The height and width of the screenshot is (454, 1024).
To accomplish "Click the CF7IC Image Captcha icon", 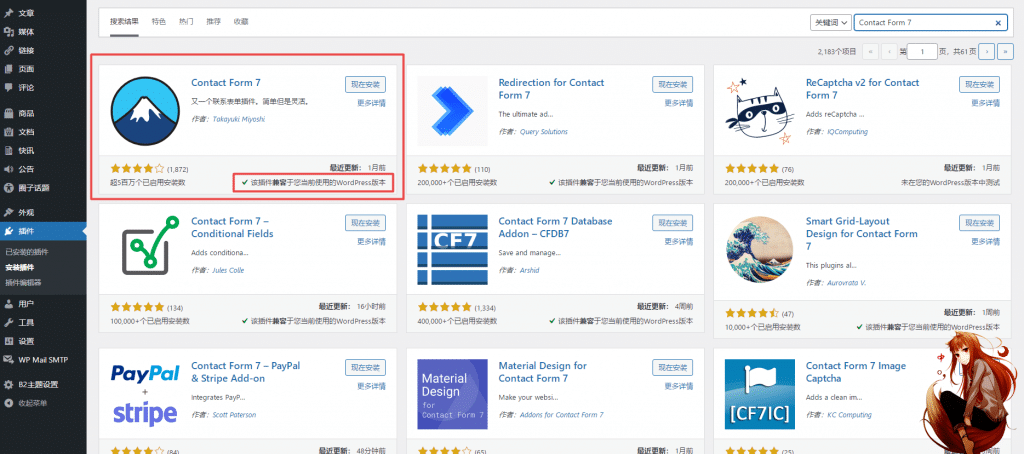I will (x=760, y=394).
